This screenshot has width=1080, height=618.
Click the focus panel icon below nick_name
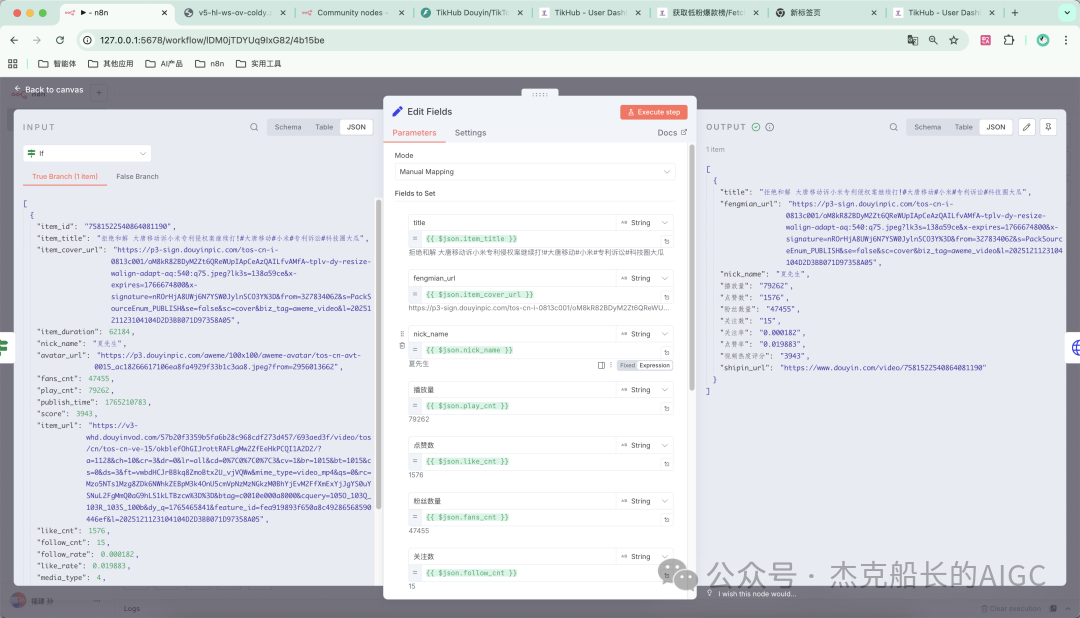pos(601,365)
